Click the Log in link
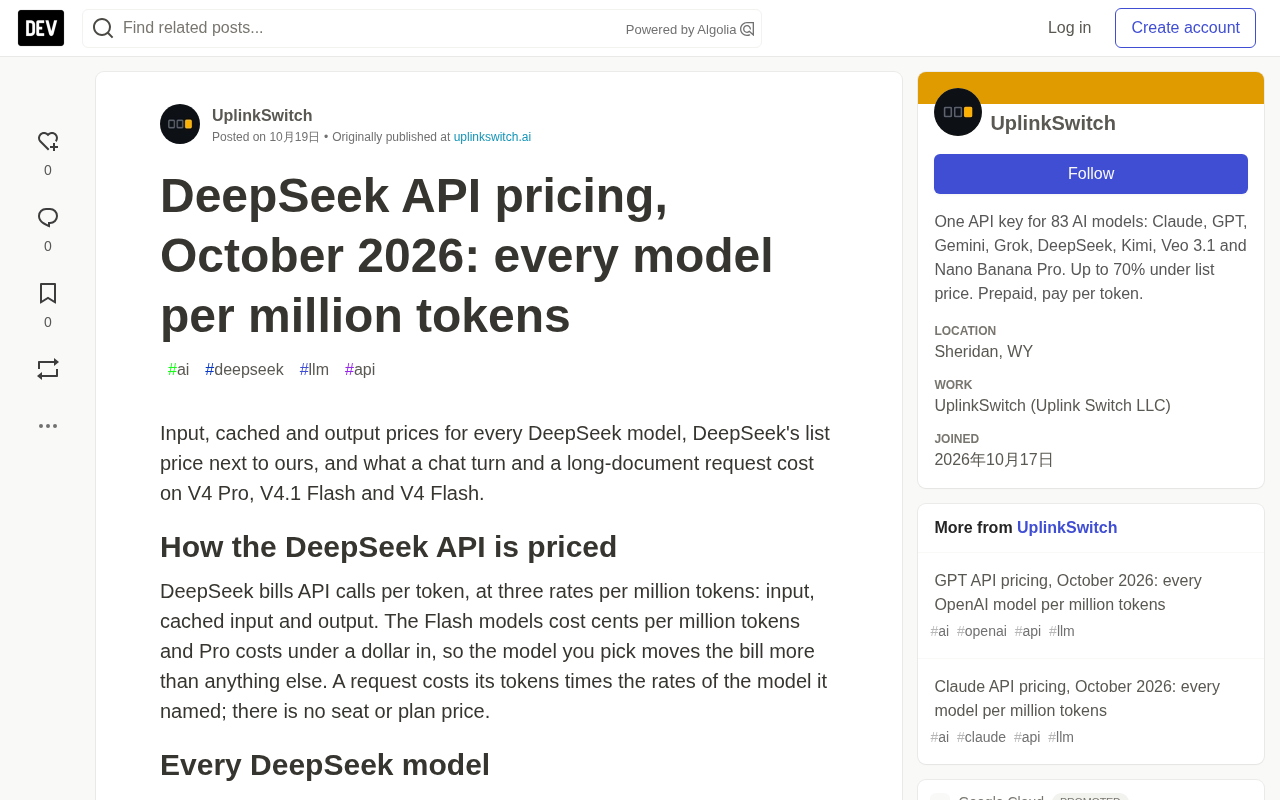Screen dimensions: 1280x800 (1070, 28)
